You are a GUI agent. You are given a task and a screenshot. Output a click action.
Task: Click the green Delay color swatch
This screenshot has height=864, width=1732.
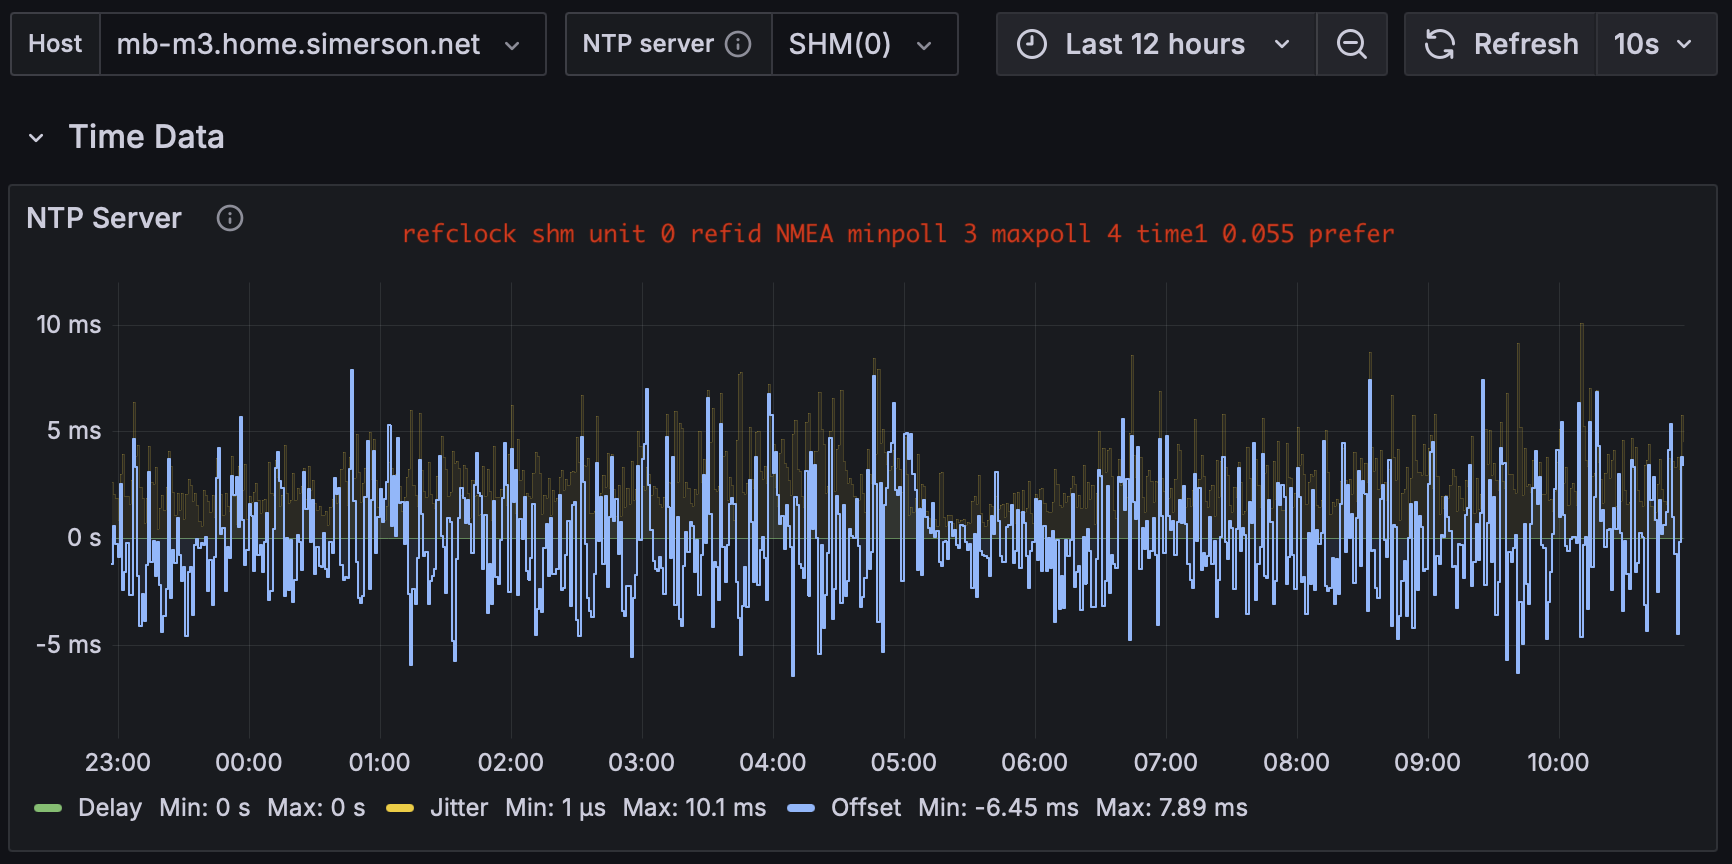(48, 808)
